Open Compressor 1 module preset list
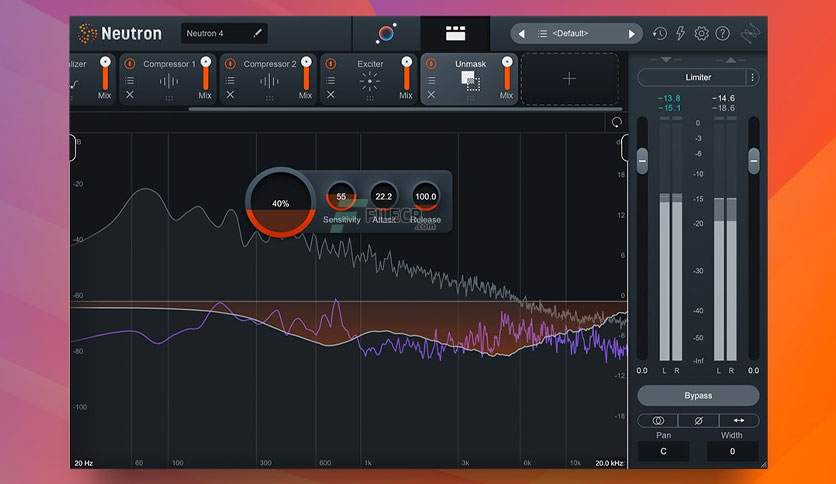836x484 pixels. coord(130,80)
